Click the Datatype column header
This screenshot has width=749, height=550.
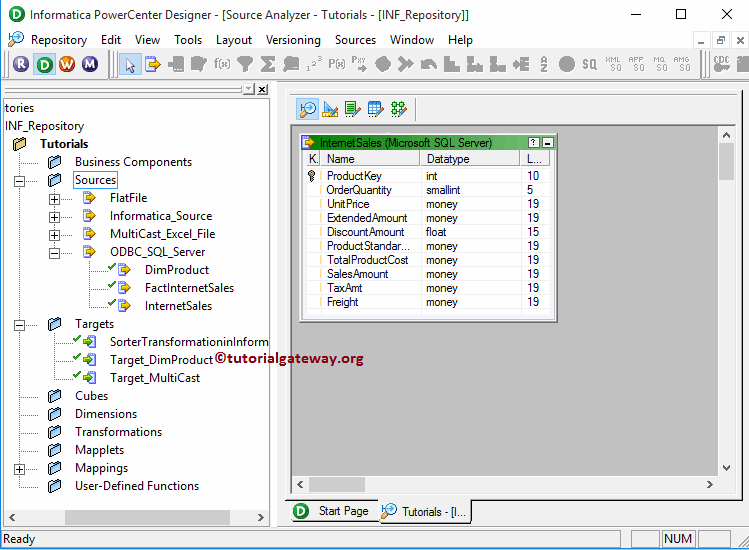tap(470, 159)
